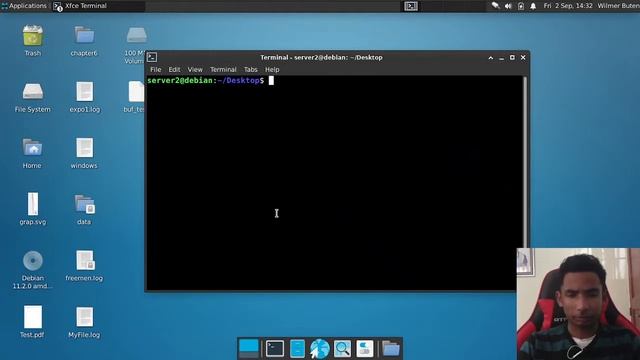Select the 100 MB Volume drive icon

click(136, 36)
